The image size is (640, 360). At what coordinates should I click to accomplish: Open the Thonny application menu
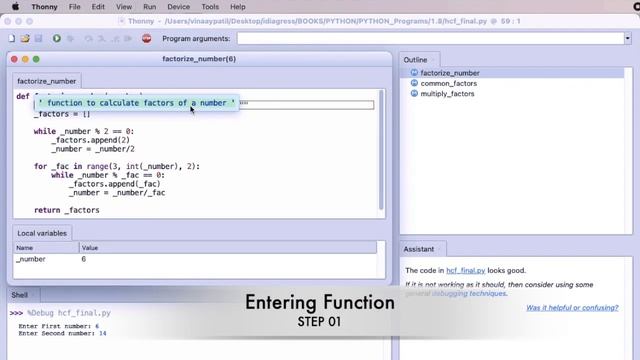point(44,7)
